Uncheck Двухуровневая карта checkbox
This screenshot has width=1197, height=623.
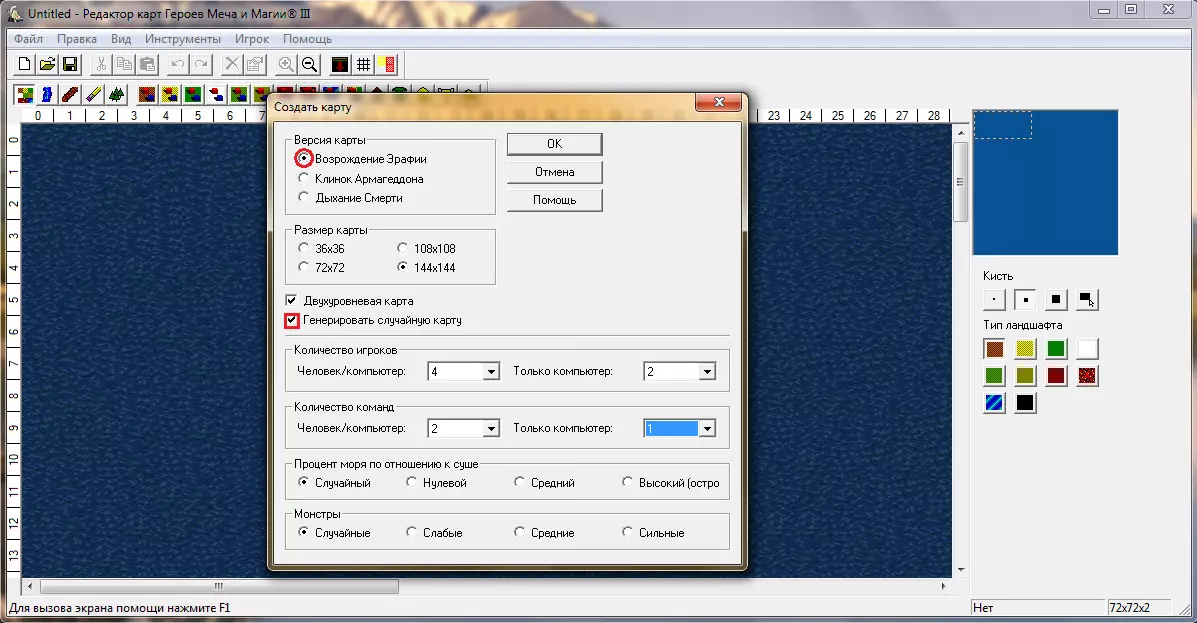click(292, 301)
